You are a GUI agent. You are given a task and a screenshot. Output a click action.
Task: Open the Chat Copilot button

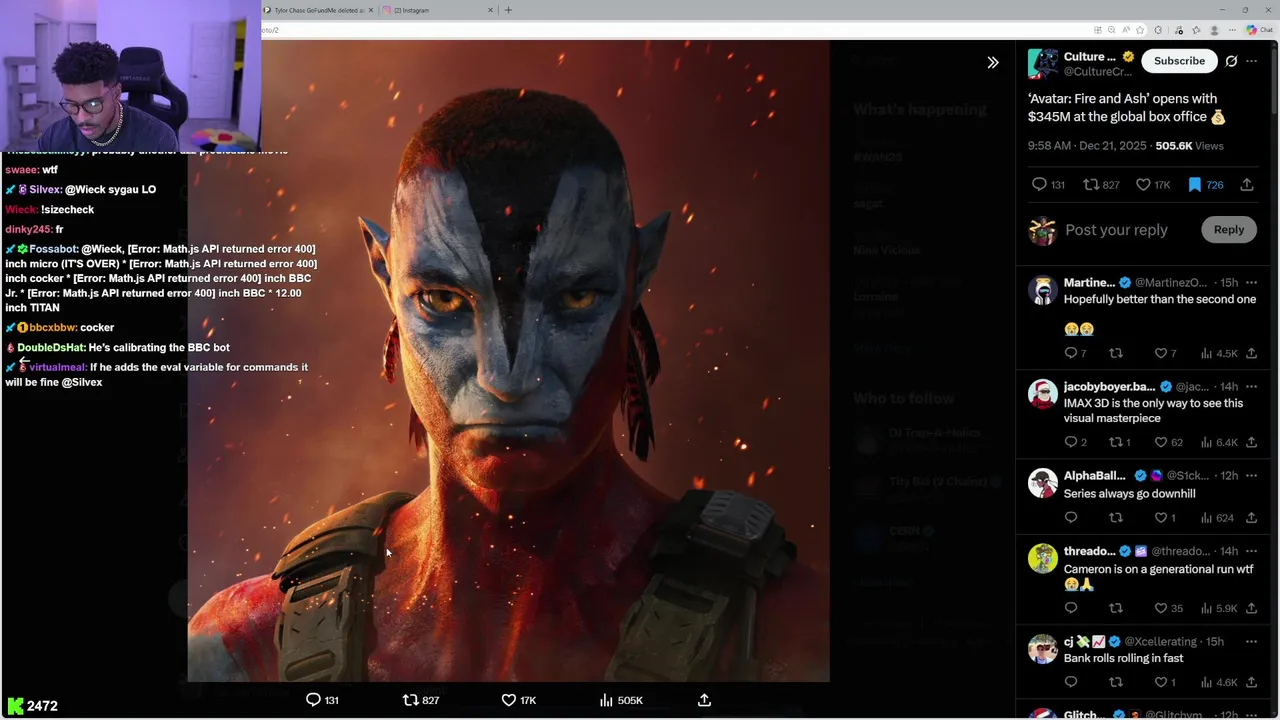1259,30
